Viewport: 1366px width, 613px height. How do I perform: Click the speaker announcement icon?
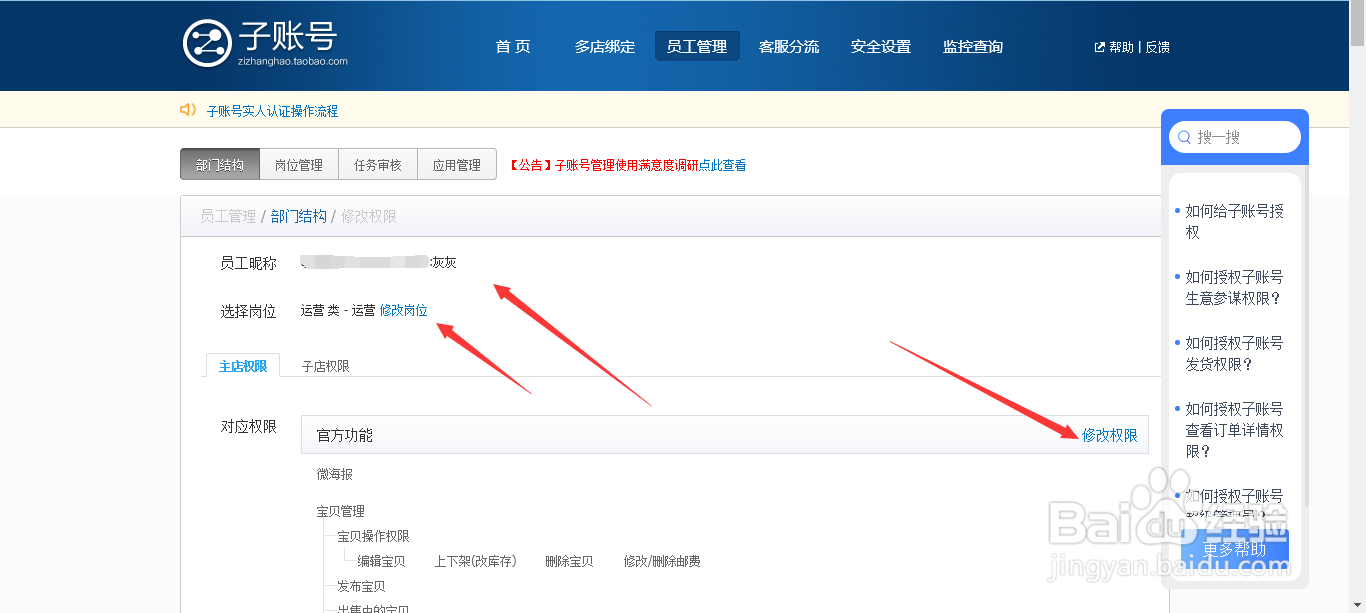188,110
